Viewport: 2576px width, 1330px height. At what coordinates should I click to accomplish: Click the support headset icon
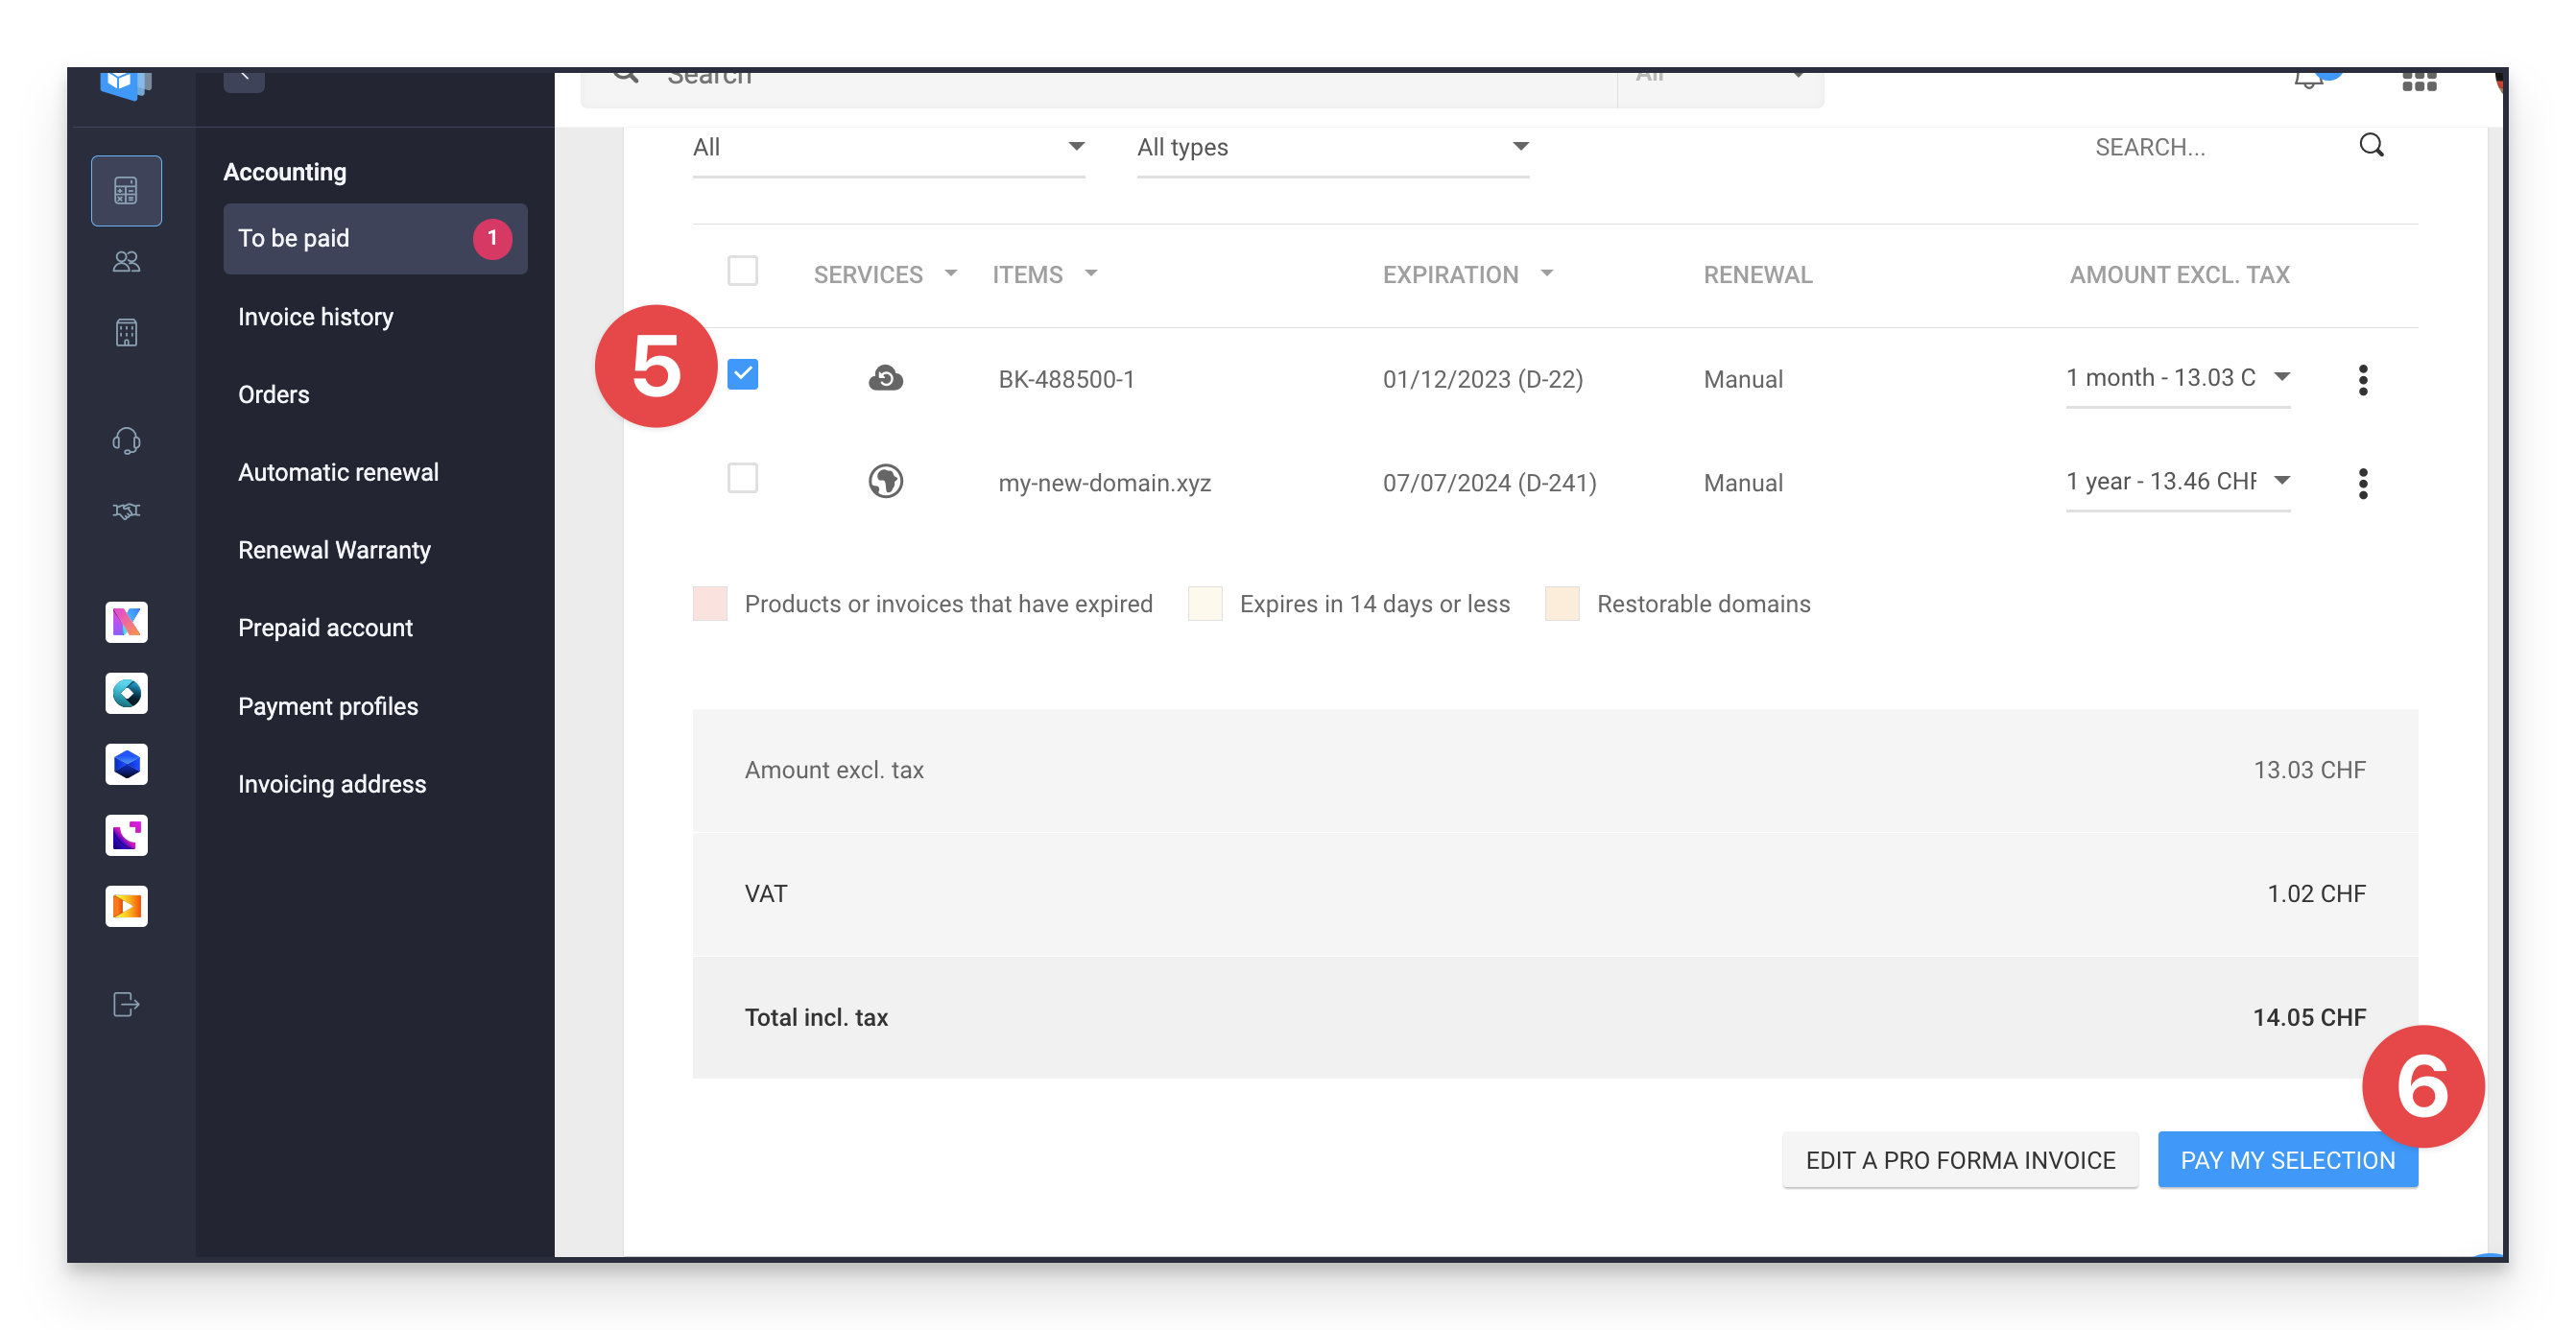(125, 440)
